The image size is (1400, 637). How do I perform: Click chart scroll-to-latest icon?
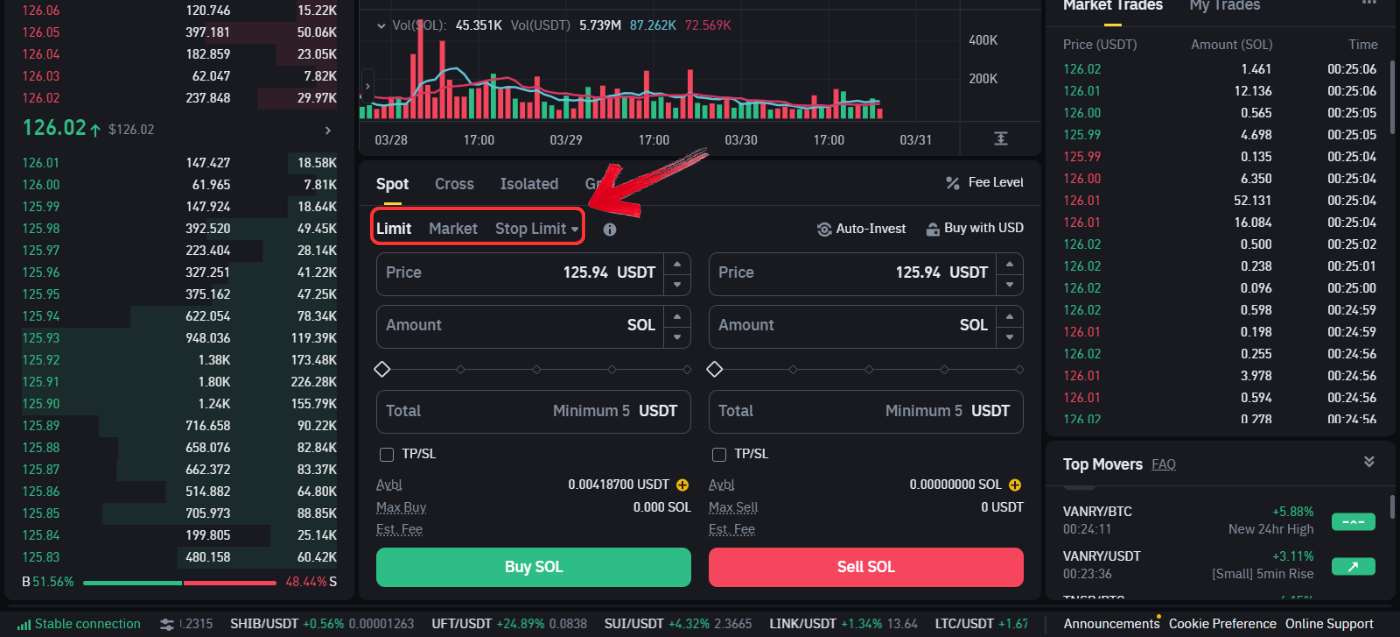tap(1001, 139)
